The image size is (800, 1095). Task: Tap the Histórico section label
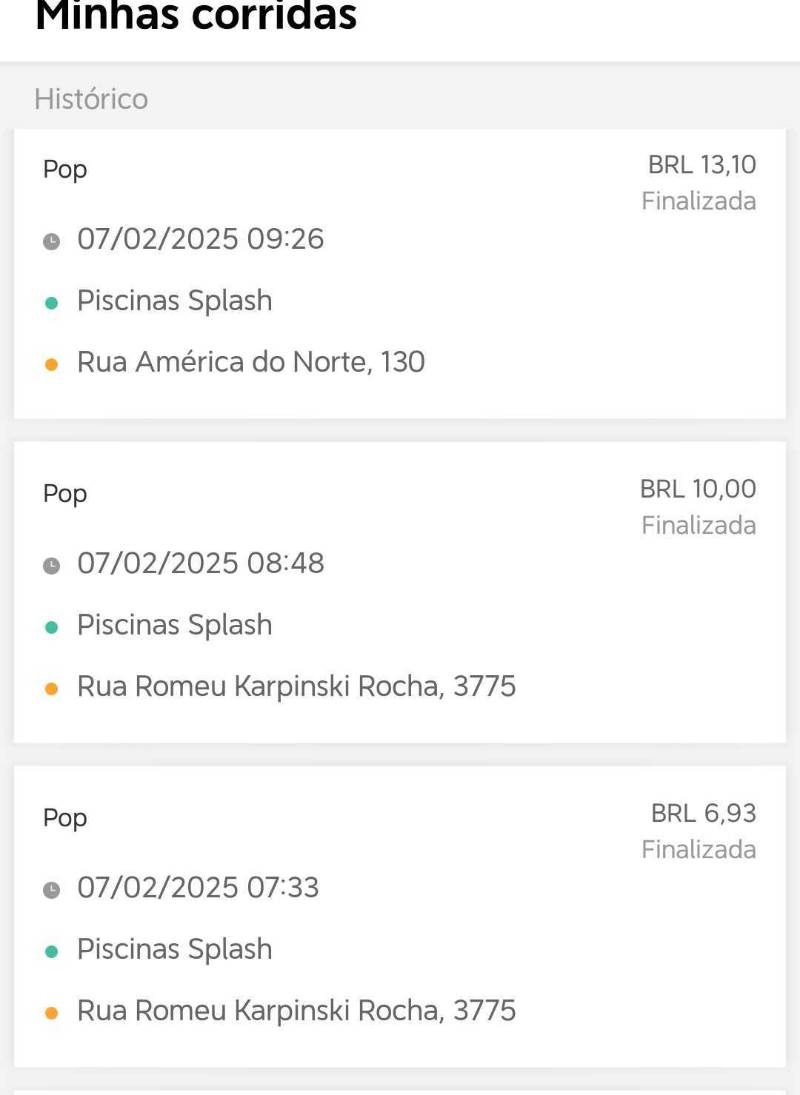tap(91, 99)
